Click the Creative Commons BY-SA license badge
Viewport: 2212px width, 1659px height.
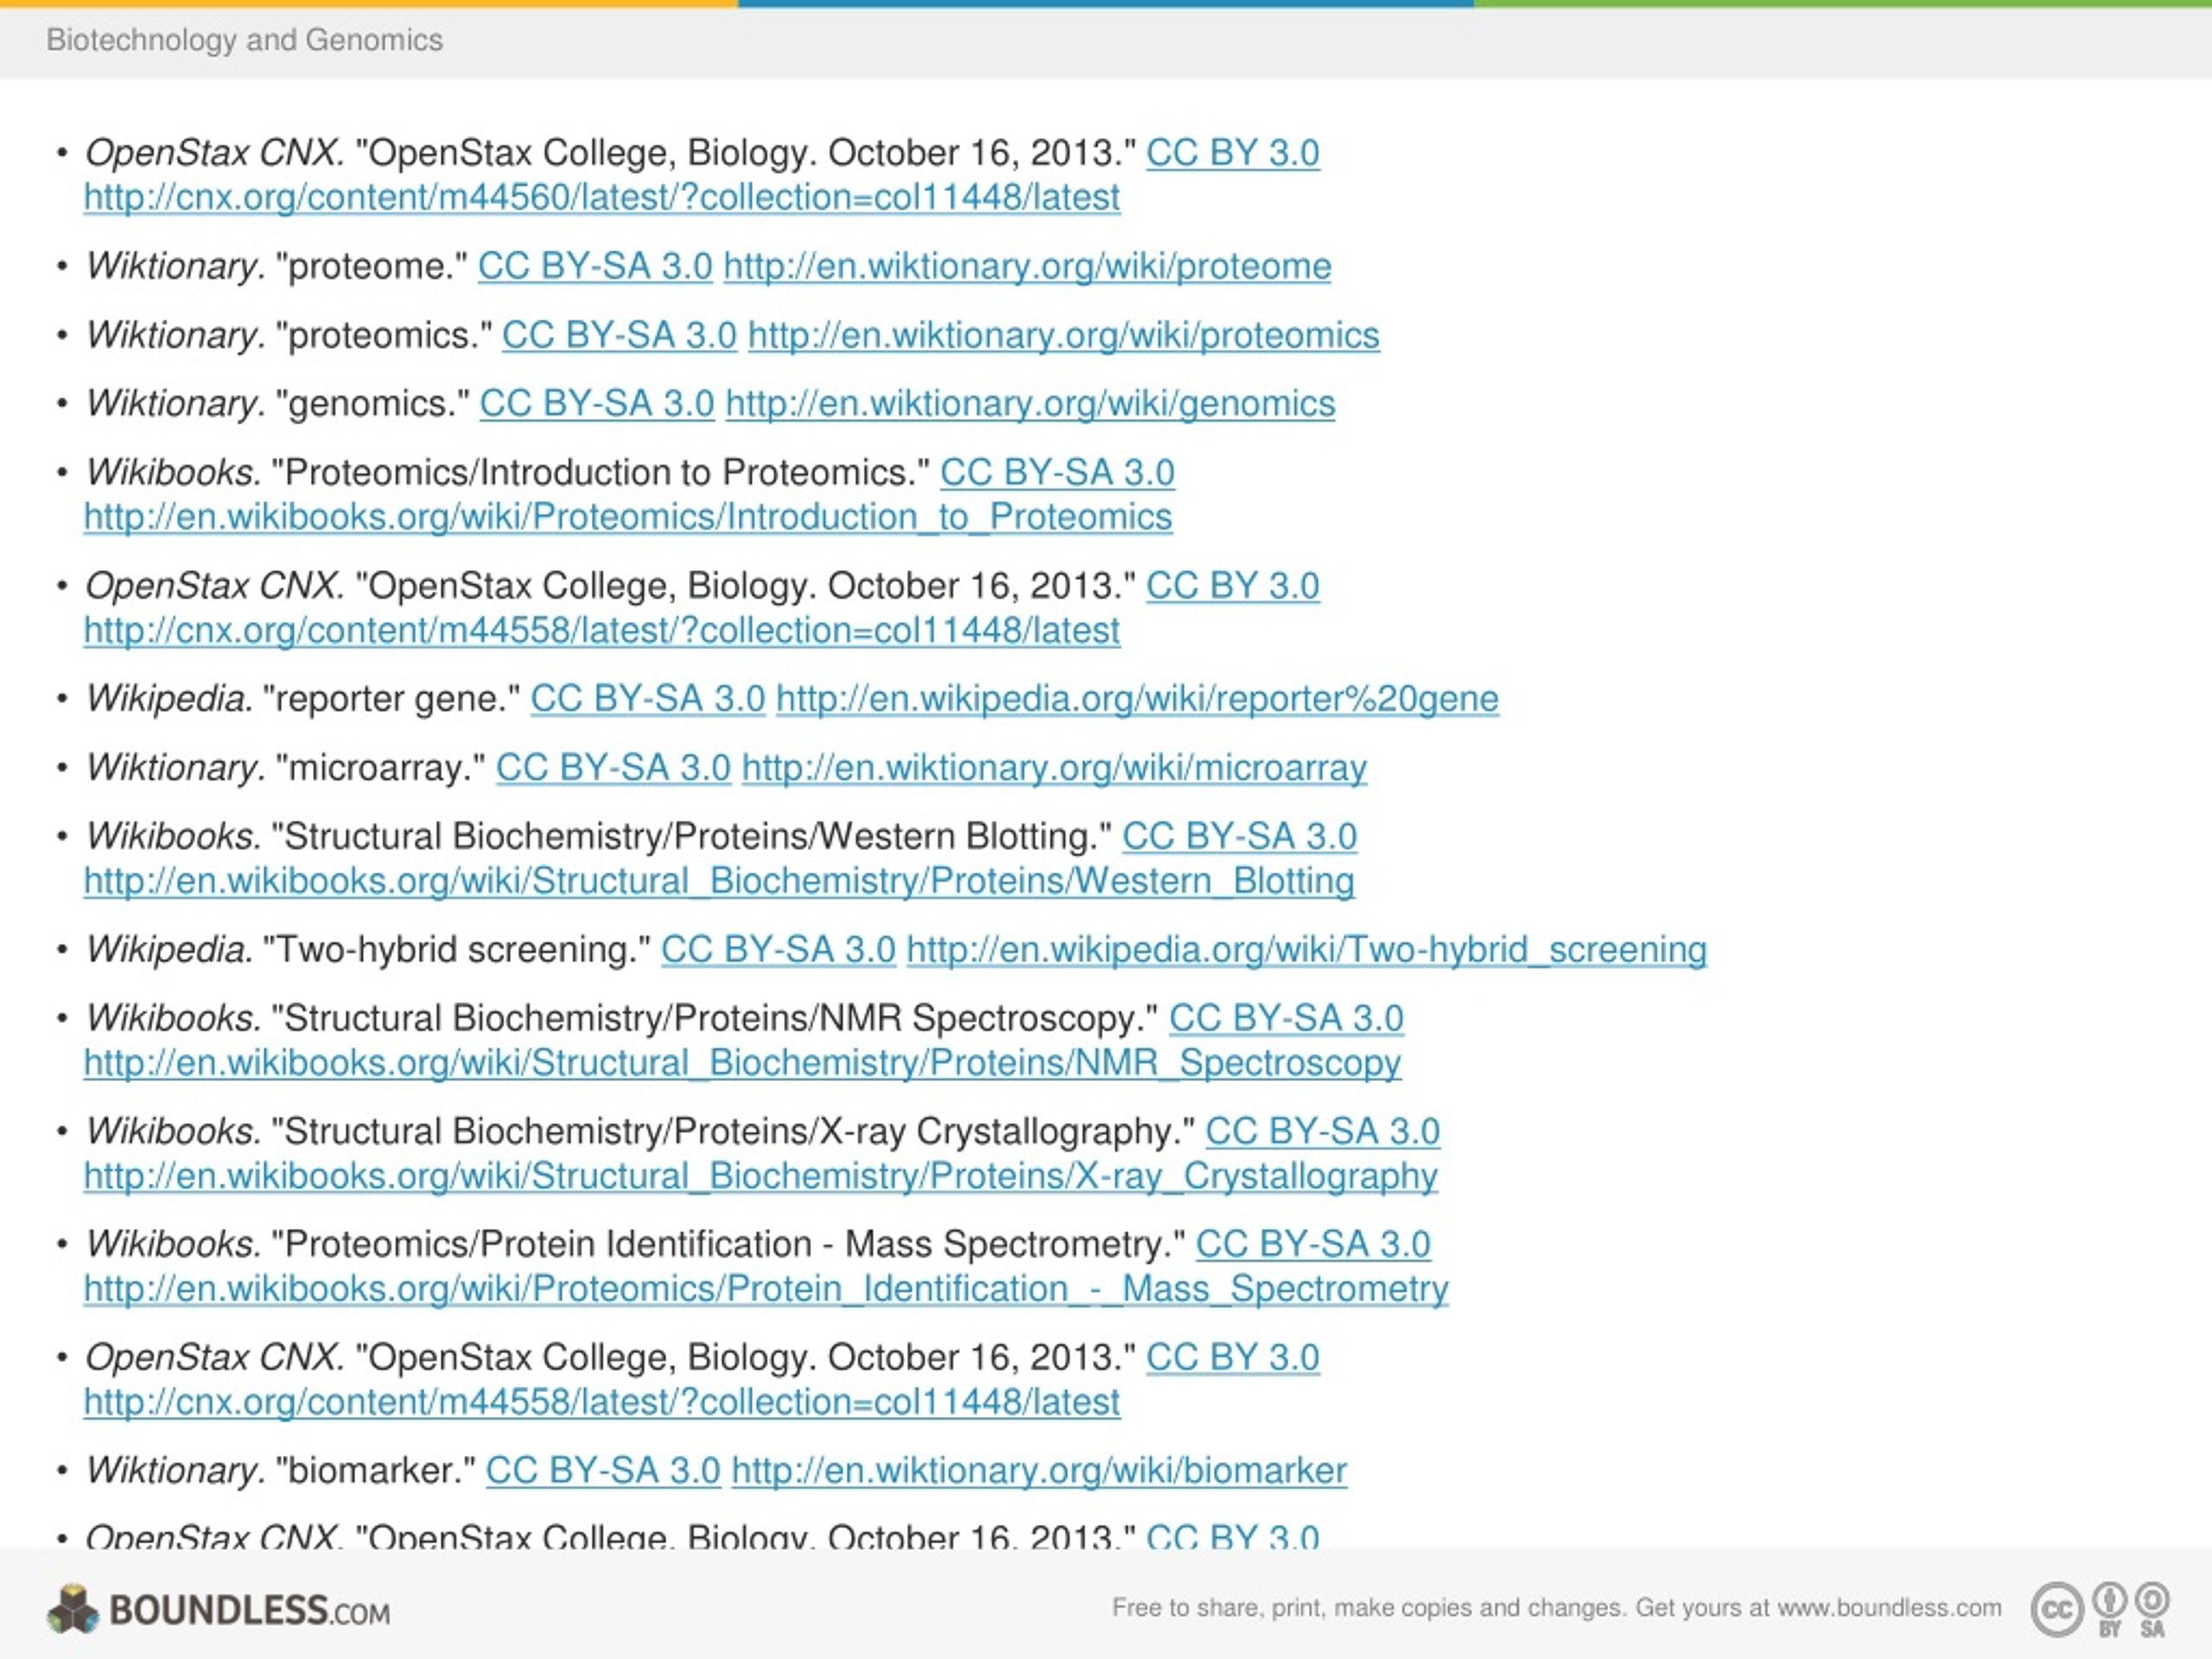coord(2100,1609)
